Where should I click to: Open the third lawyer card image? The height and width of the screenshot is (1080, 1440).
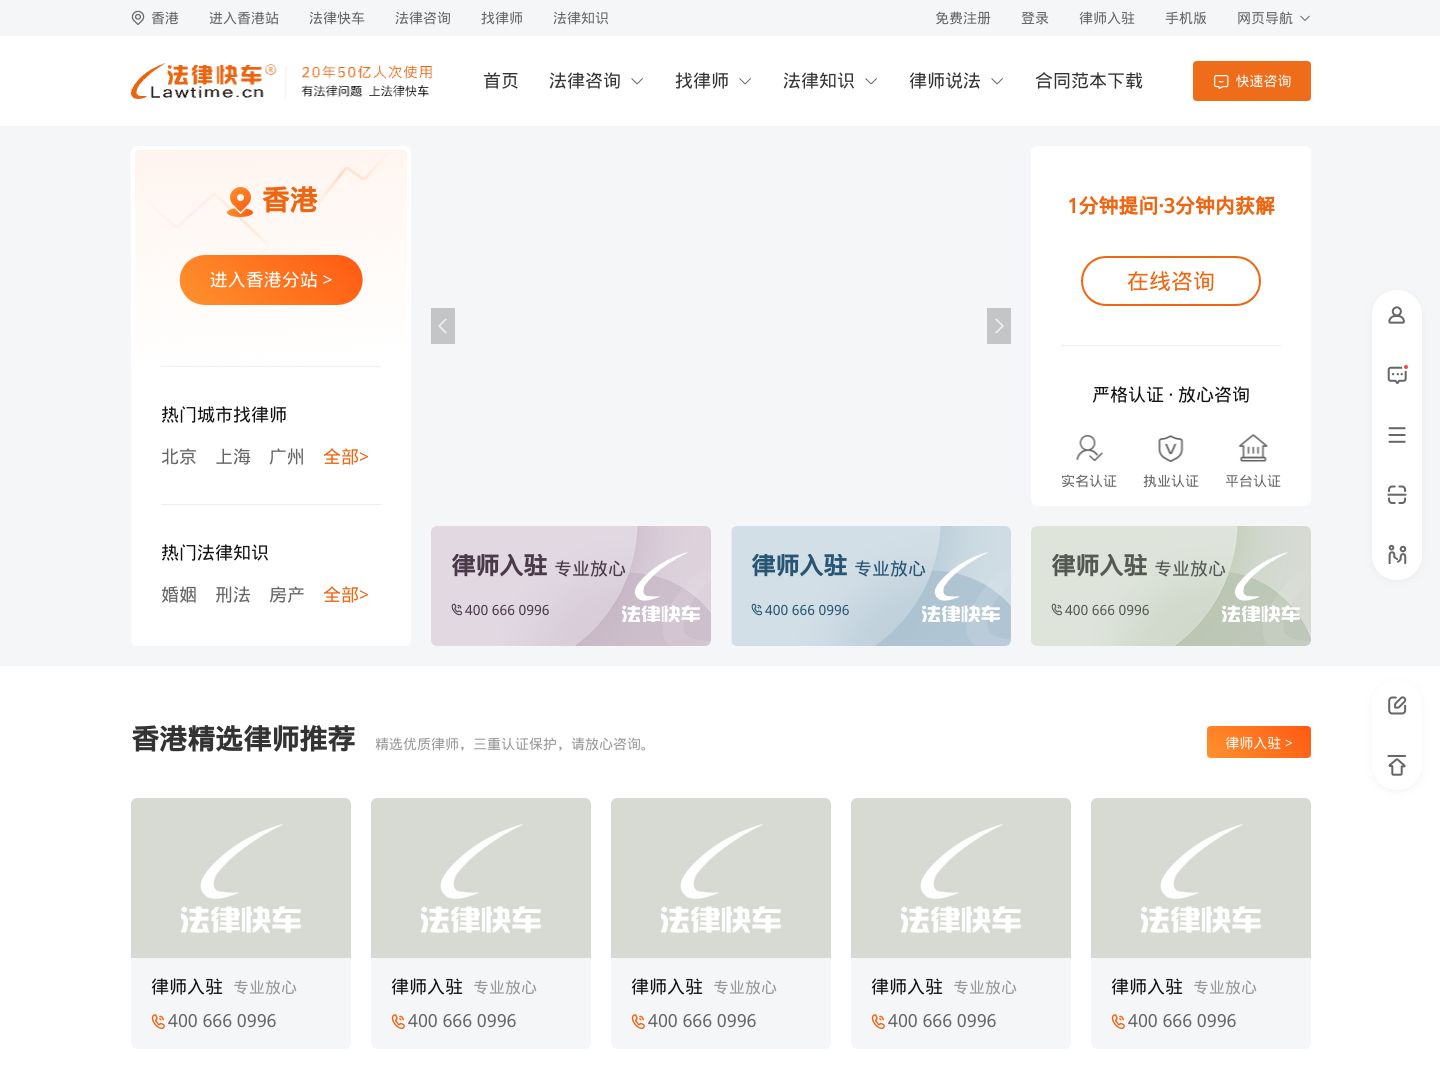tap(721, 878)
